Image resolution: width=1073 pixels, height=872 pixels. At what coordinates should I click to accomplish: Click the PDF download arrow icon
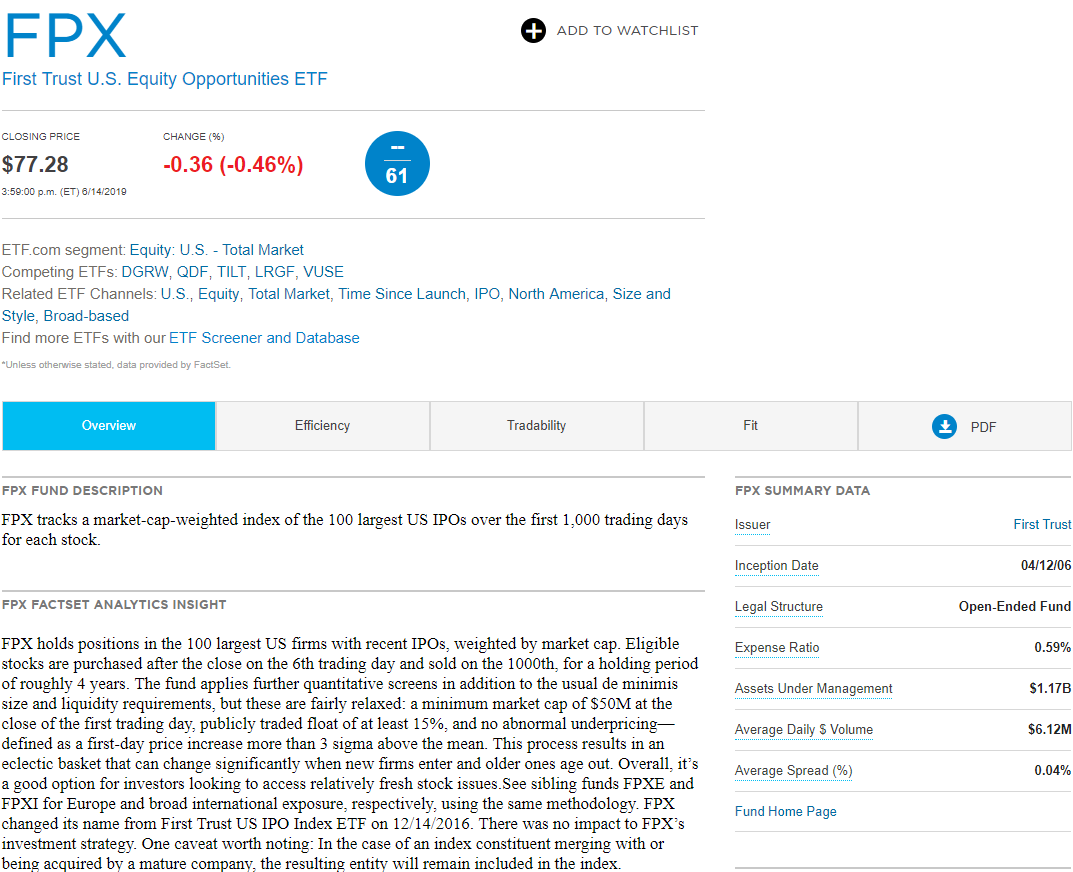pyautogui.click(x=944, y=426)
